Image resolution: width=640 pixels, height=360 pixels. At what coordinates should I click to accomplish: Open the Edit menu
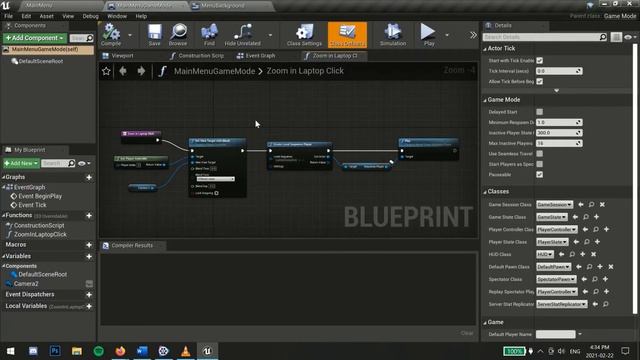pyautogui.click(x=27, y=16)
